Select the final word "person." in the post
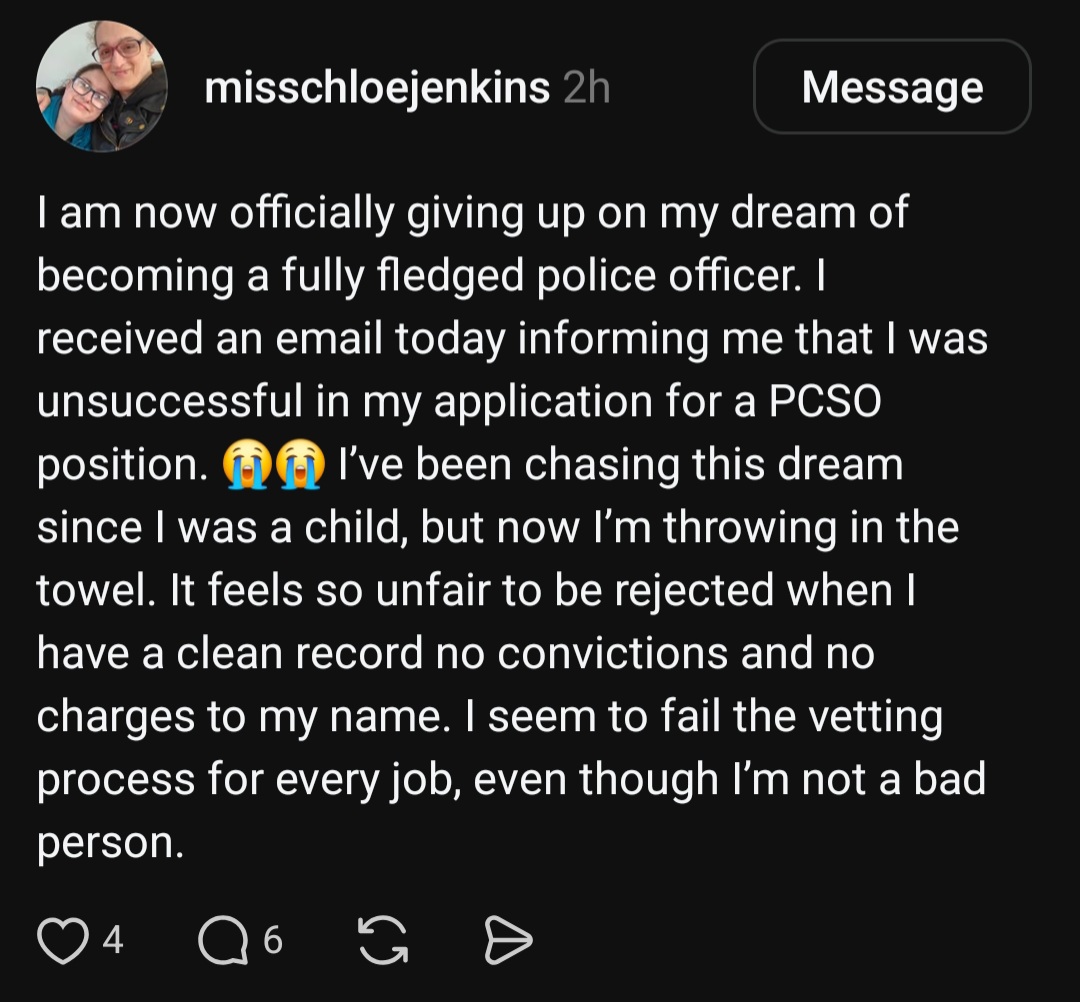This screenshot has height=1002, width=1080. (110, 844)
